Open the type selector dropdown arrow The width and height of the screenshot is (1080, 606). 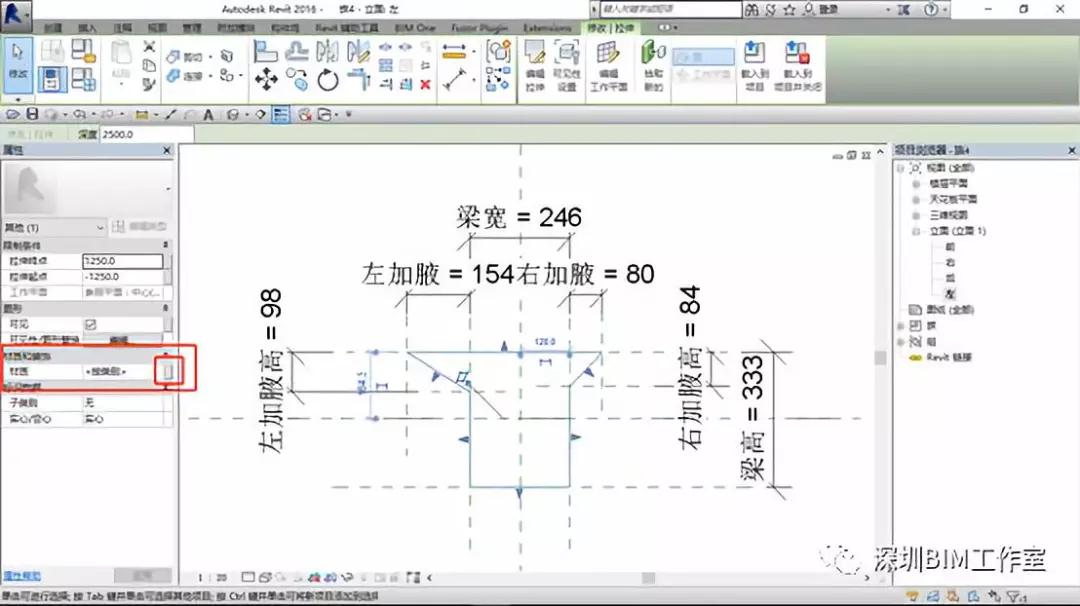click(x=168, y=189)
